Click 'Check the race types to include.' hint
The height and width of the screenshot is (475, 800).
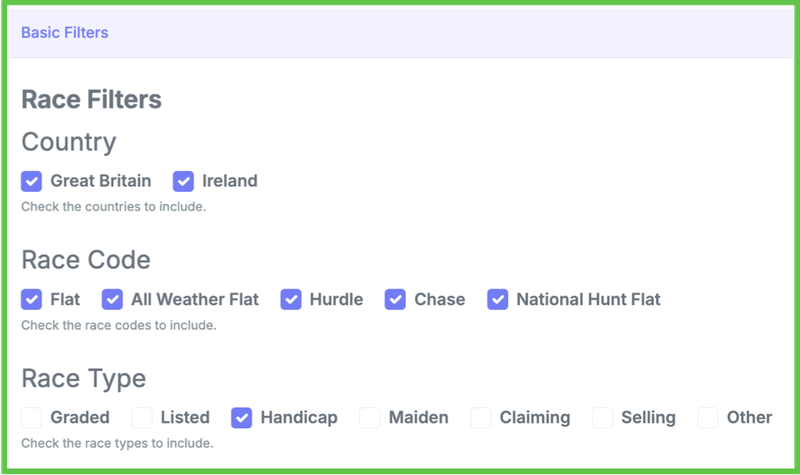117,443
